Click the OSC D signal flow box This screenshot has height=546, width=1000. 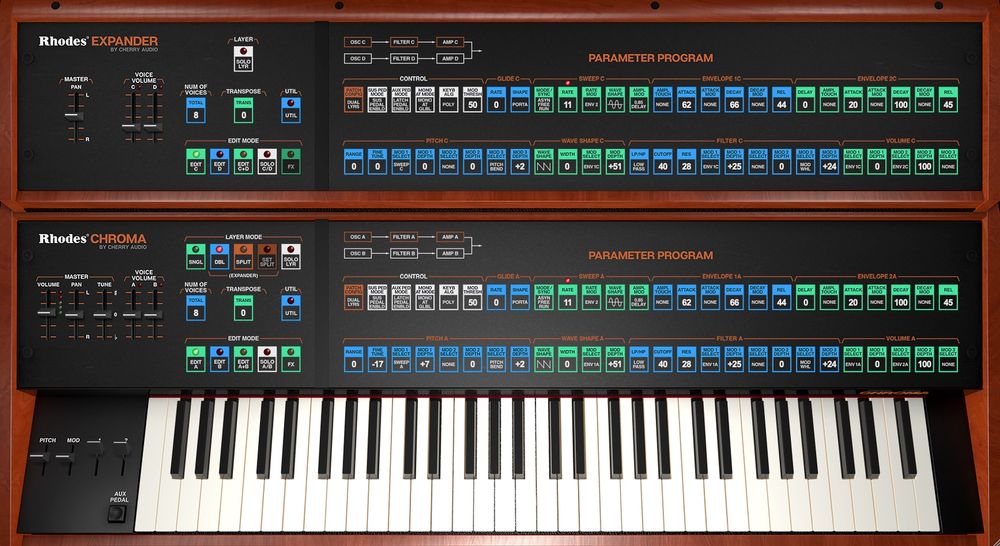[357, 58]
